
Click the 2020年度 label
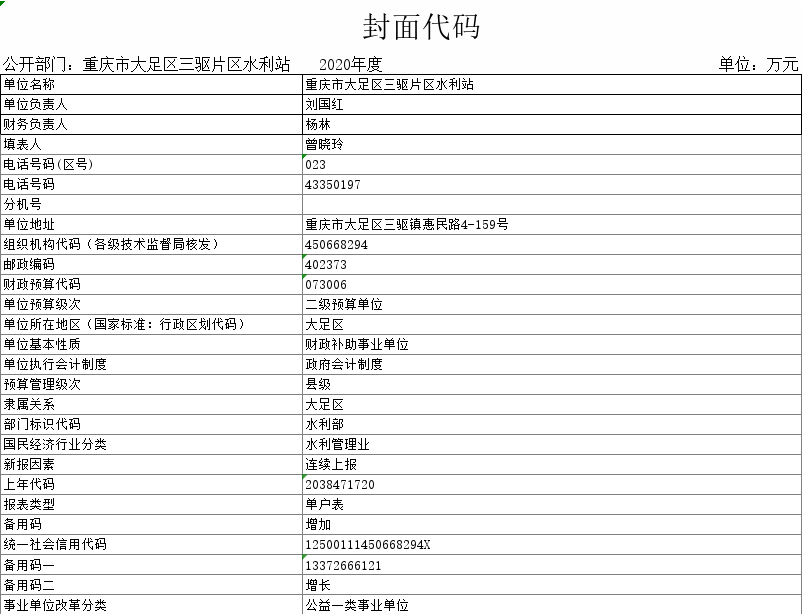point(351,64)
